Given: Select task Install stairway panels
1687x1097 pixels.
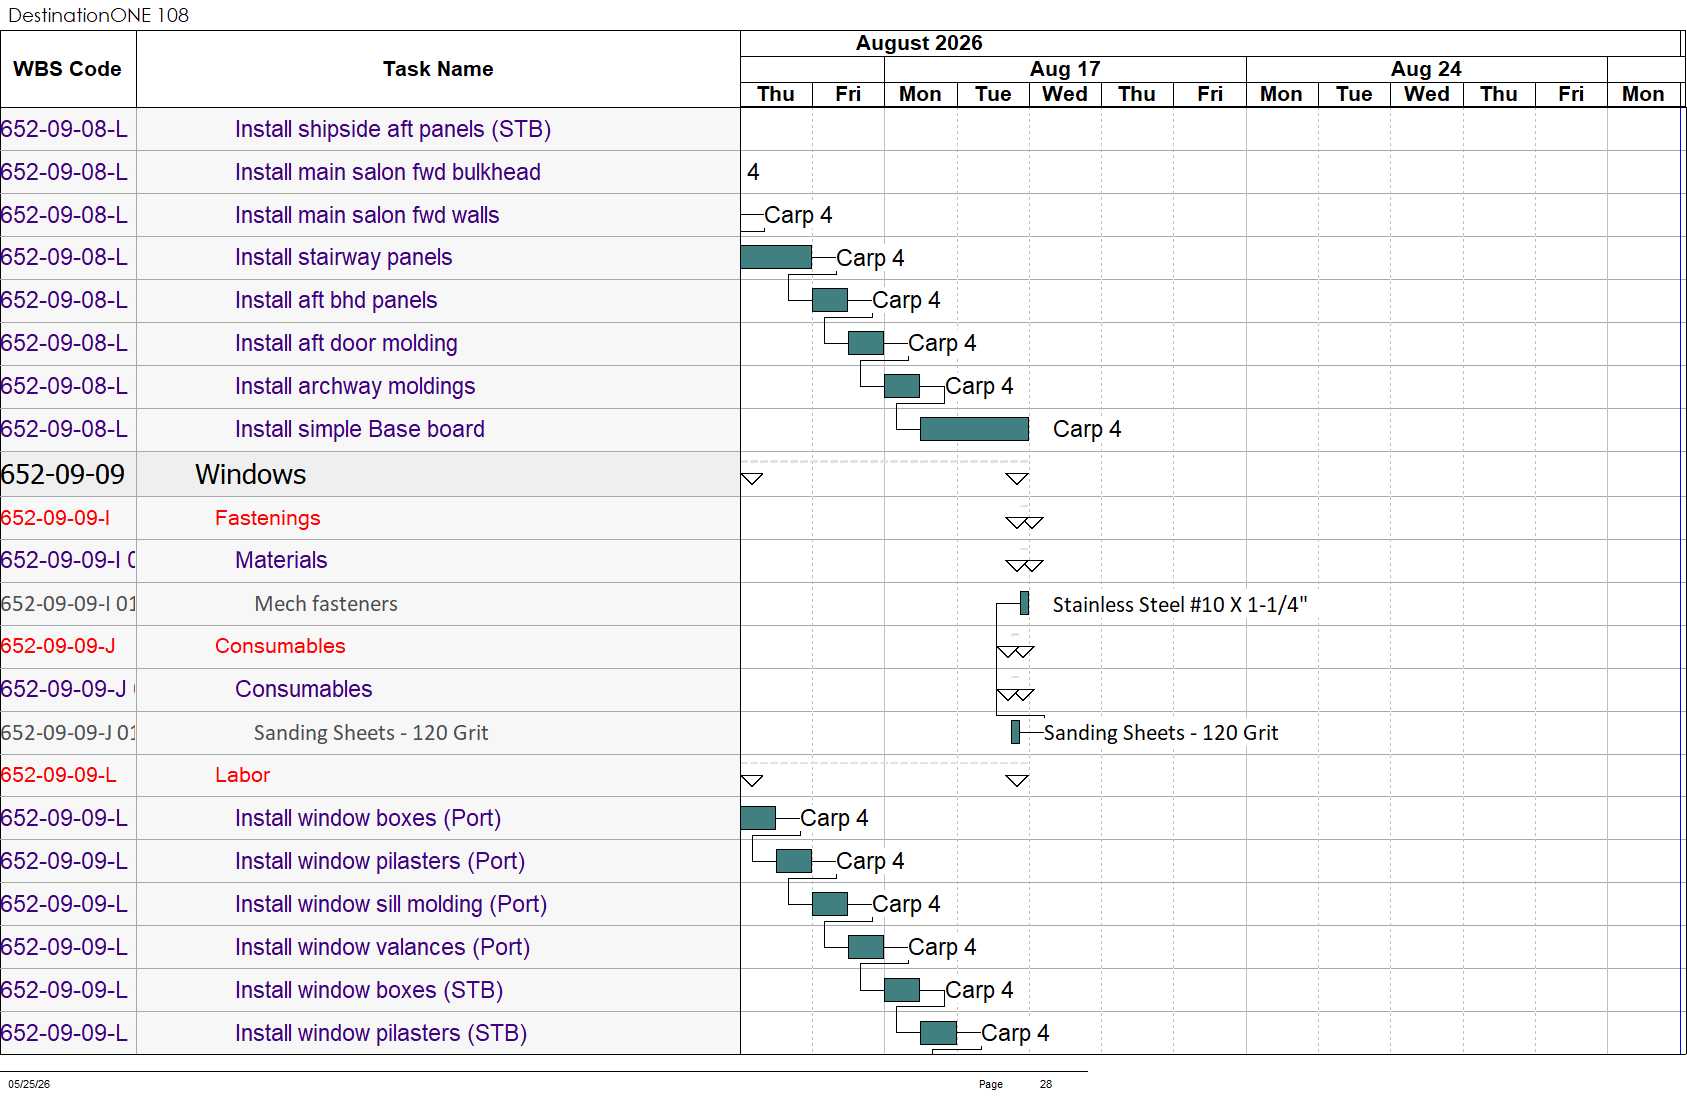Looking at the screenshot, I should pos(343,257).
